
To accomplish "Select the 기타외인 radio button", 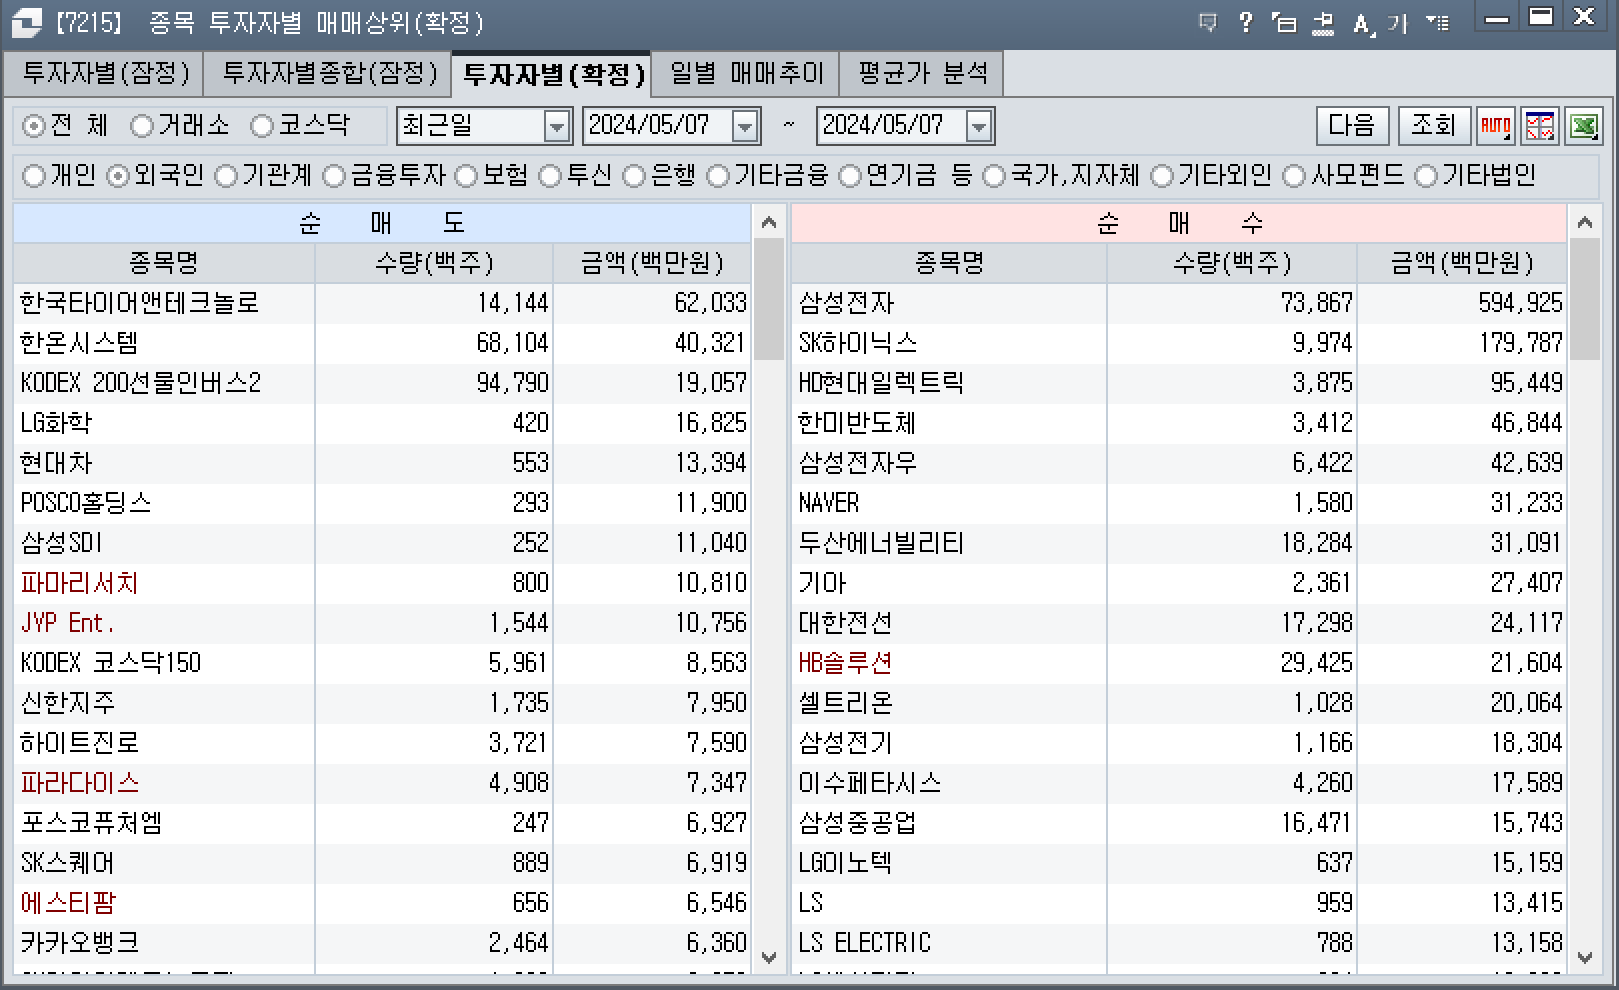I will tap(1162, 176).
